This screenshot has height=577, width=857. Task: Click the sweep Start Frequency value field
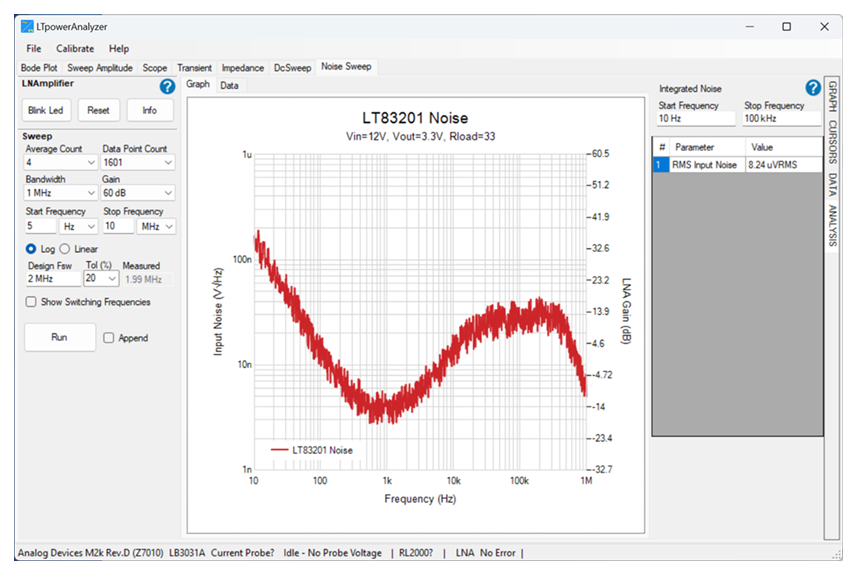point(40,226)
